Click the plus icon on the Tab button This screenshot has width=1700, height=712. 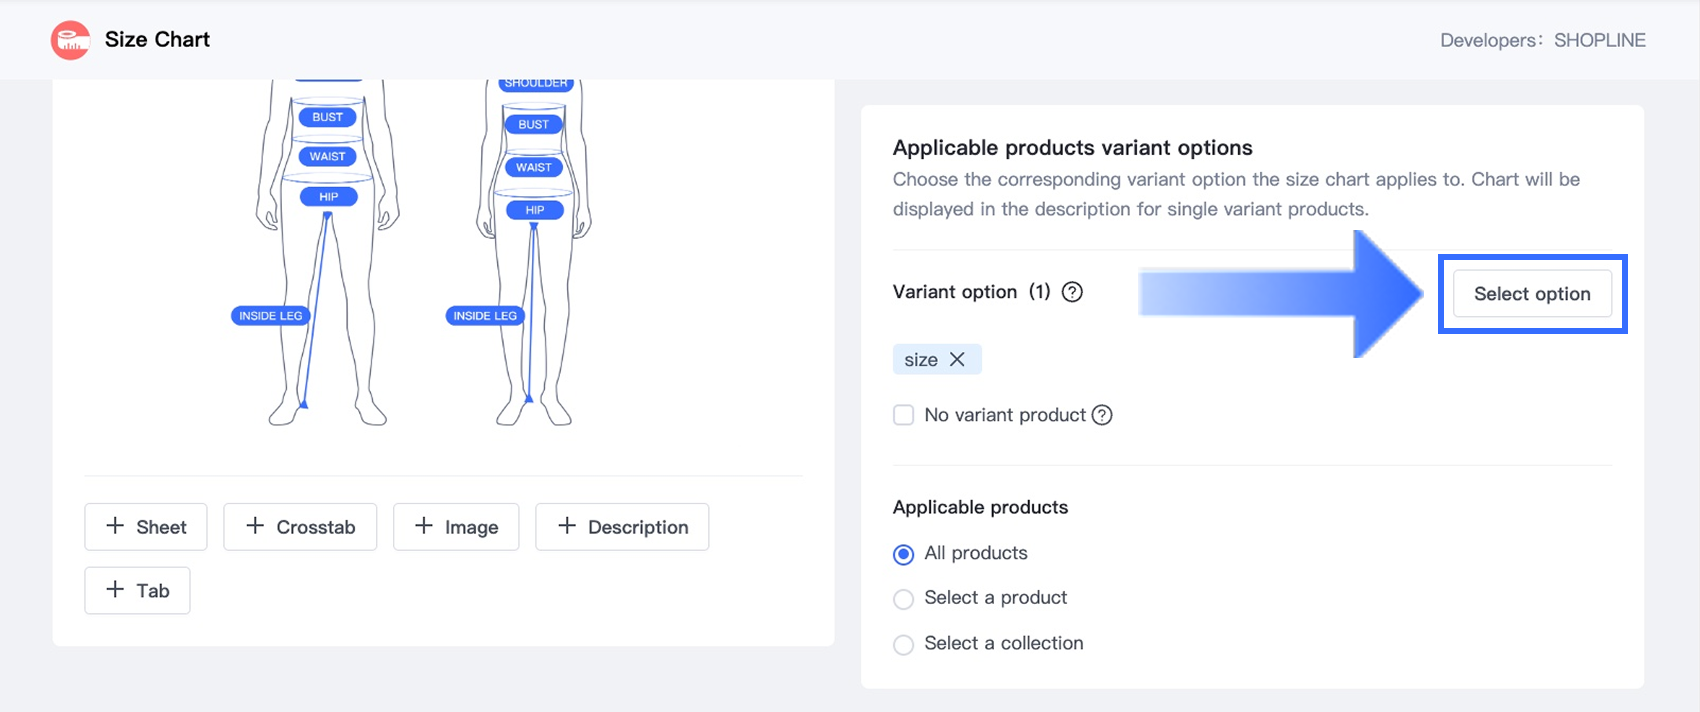coord(115,589)
